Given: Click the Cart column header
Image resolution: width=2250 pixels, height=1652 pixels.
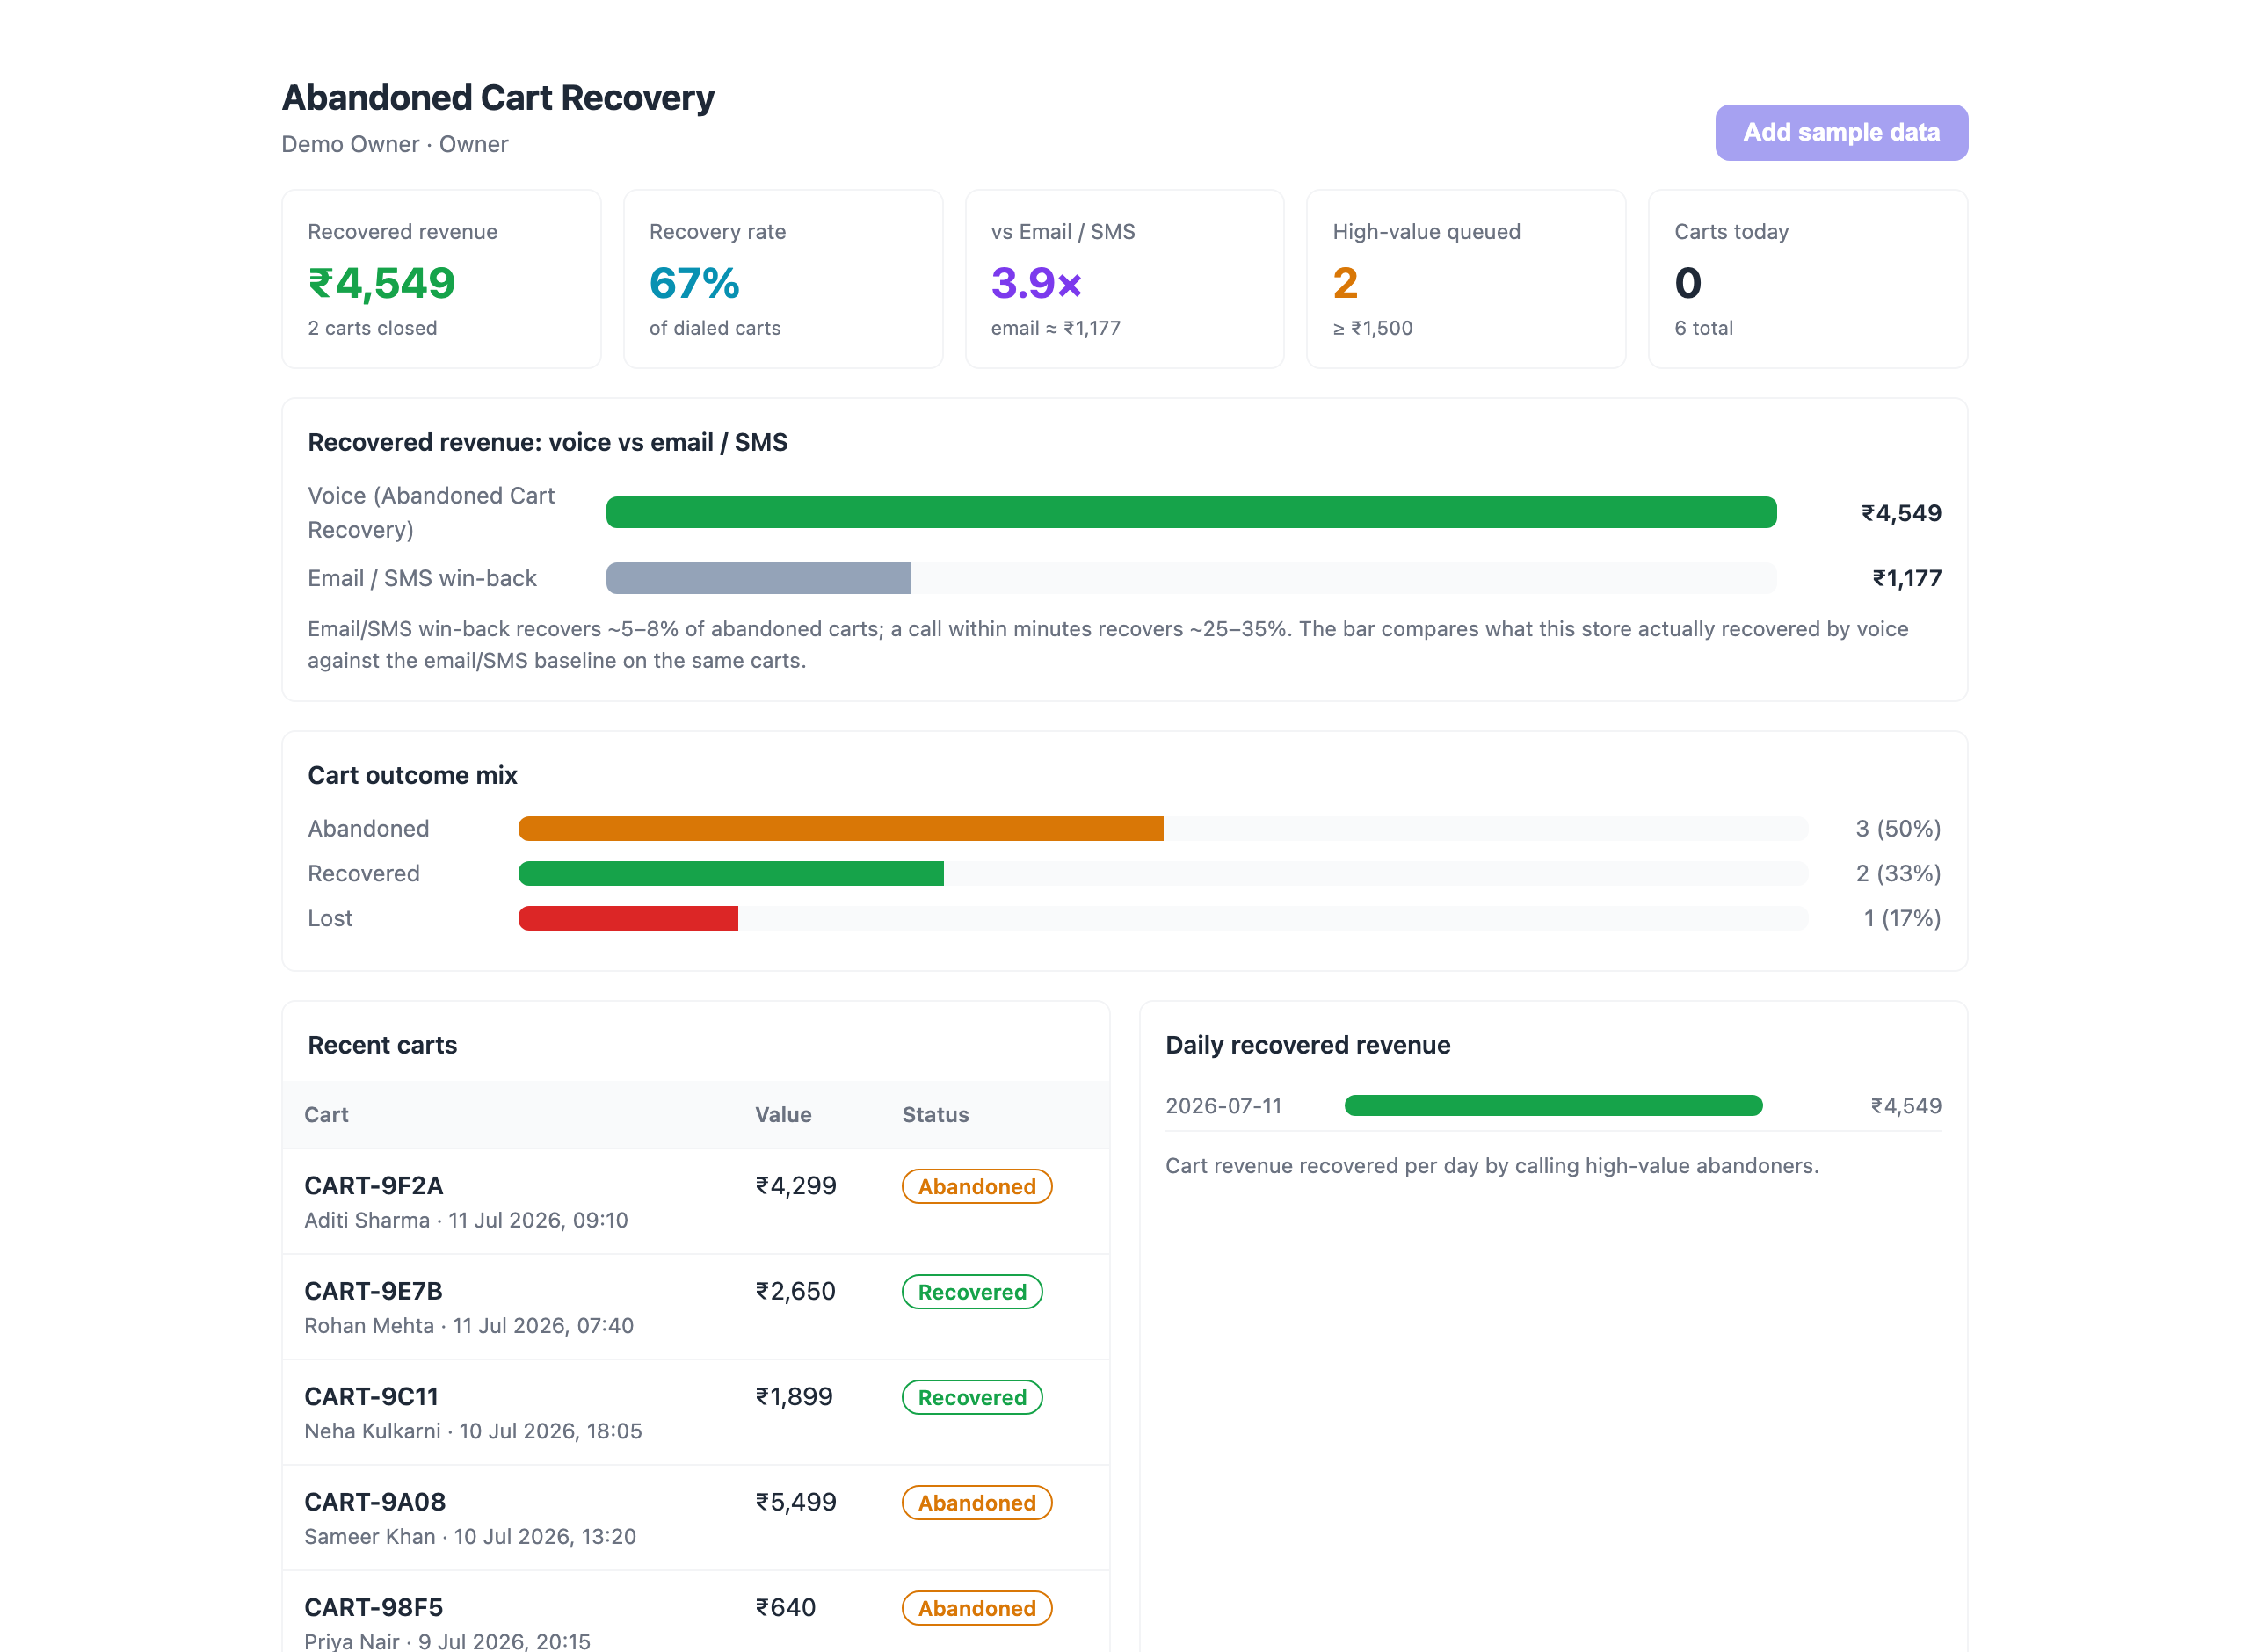Looking at the screenshot, I should tap(326, 1114).
